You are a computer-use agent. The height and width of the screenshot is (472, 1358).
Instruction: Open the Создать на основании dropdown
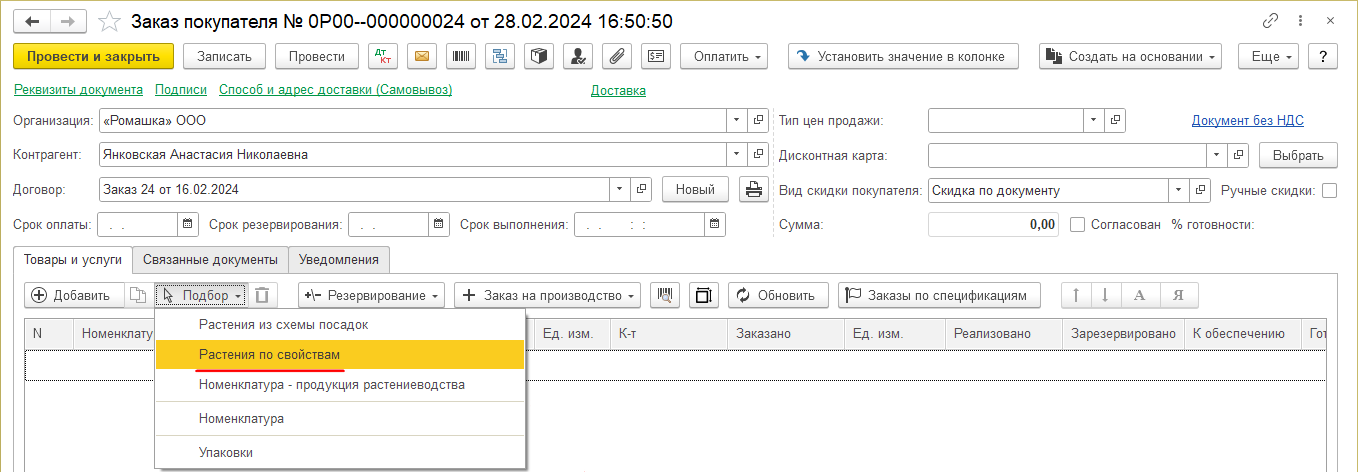click(1130, 57)
